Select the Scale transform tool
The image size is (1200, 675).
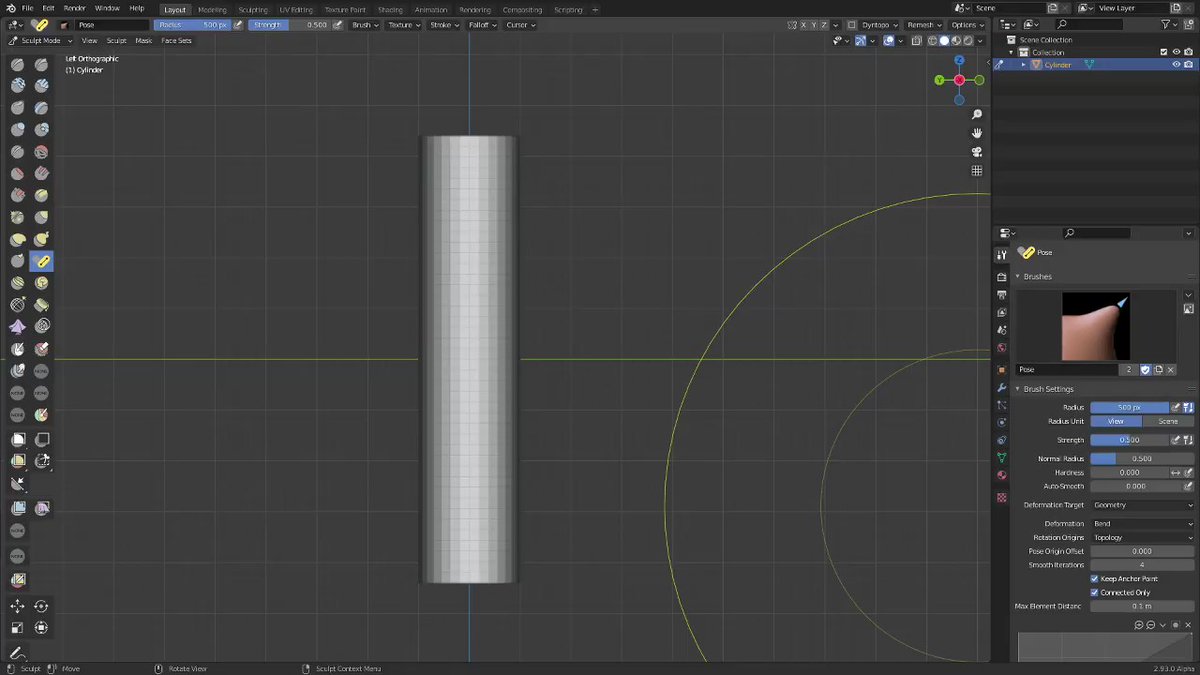pyautogui.click(x=18, y=628)
